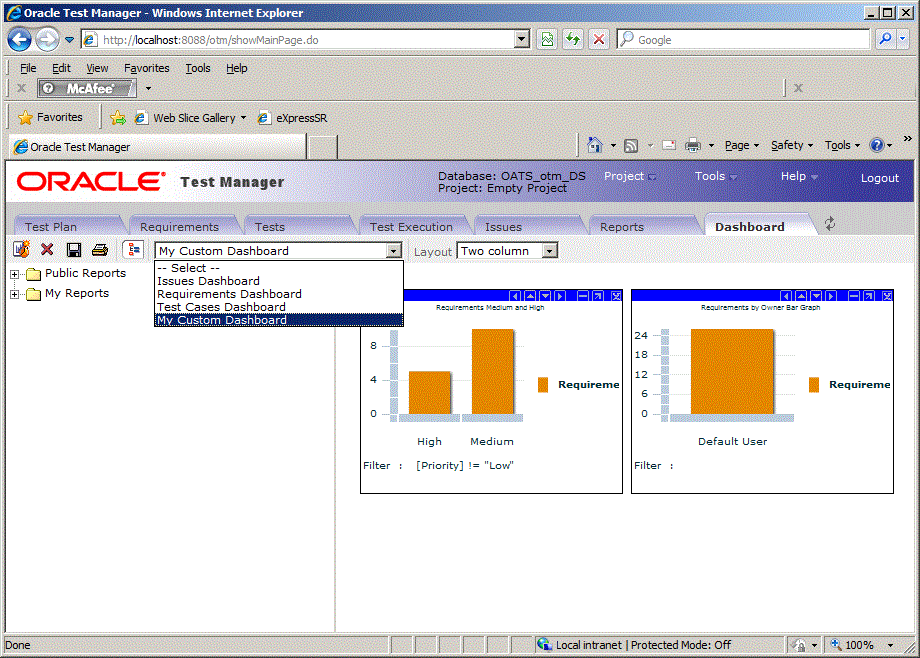Open the My Custom Dashboard dropdown arrow
Screen dimensions: 920x658
[x=394, y=251]
